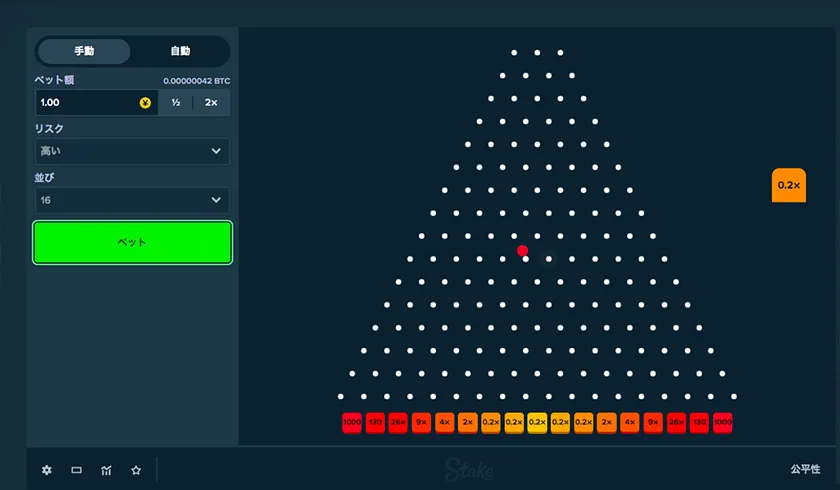Click the bet amount field showing 1.00
This screenshot has height=490, width=840.
point(96,102)
